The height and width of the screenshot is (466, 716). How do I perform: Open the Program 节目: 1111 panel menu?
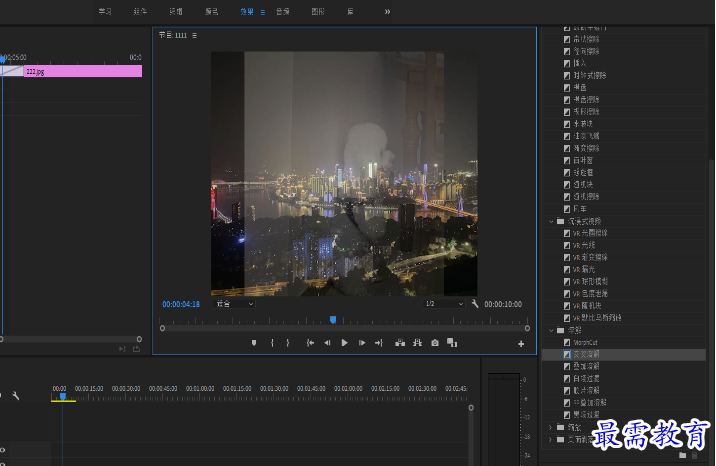[x=195, y=35]
